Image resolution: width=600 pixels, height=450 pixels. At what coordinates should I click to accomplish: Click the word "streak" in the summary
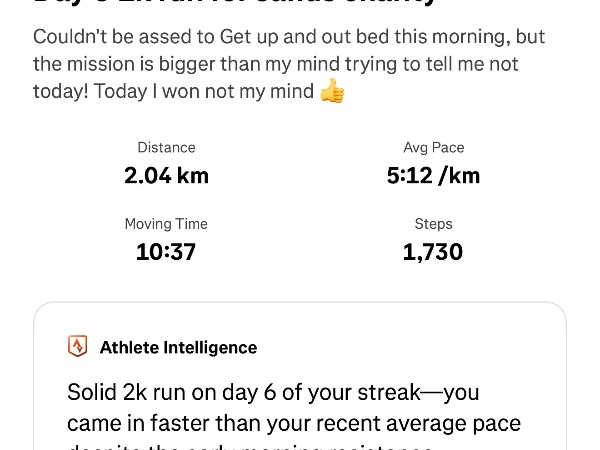click(389, 392)
